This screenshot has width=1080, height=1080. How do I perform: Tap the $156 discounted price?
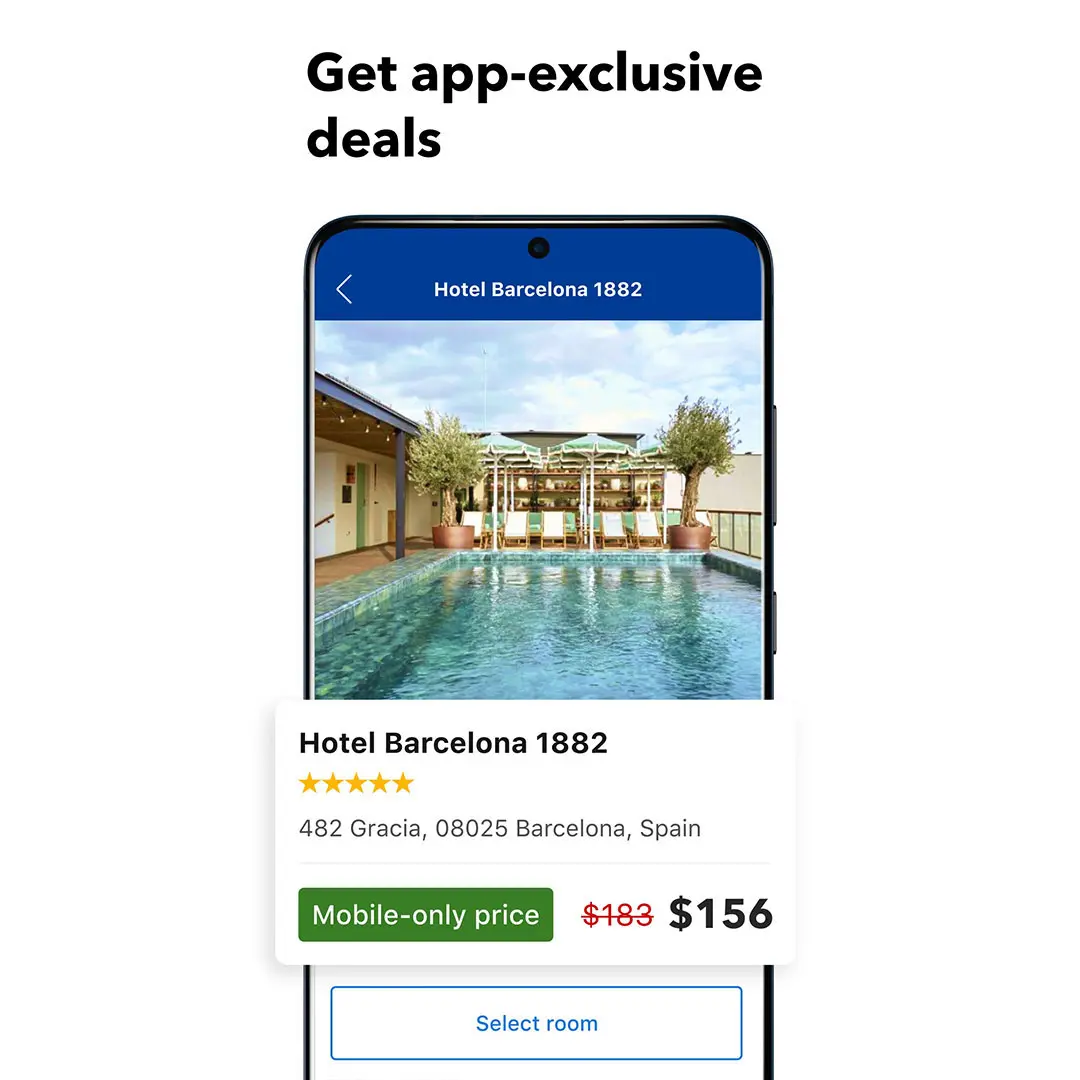tap(720, 914)
